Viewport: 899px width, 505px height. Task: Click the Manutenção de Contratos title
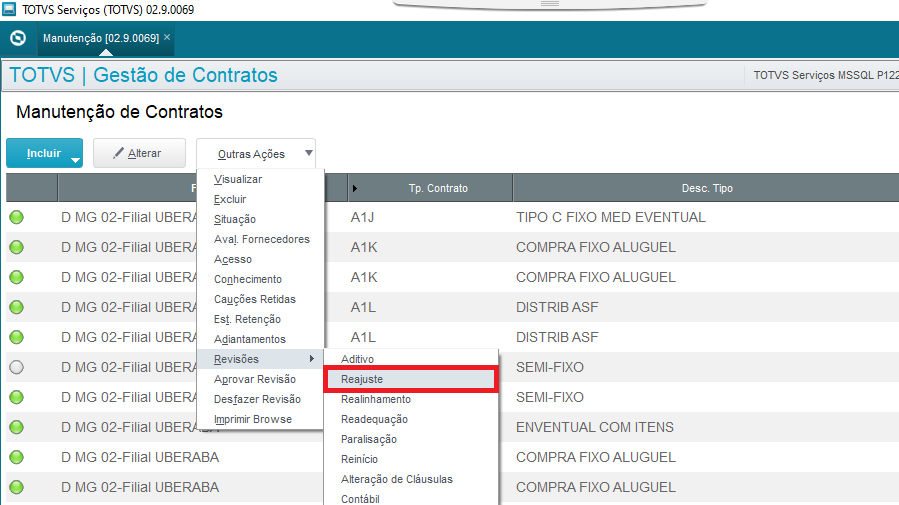pyautogui.click(x=119, y=112)
